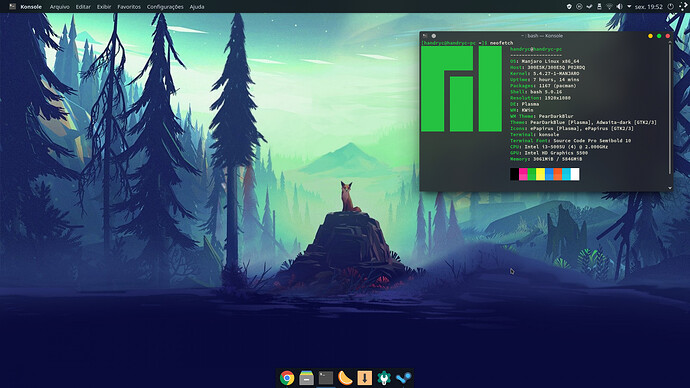Open the terminal icon in the dock

tap(326, 378)
